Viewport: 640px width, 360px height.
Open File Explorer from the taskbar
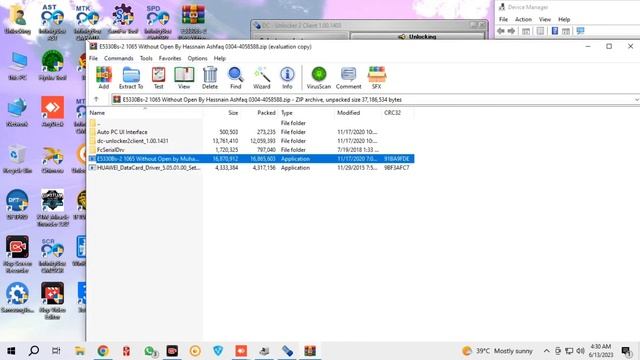pos(80,351)
